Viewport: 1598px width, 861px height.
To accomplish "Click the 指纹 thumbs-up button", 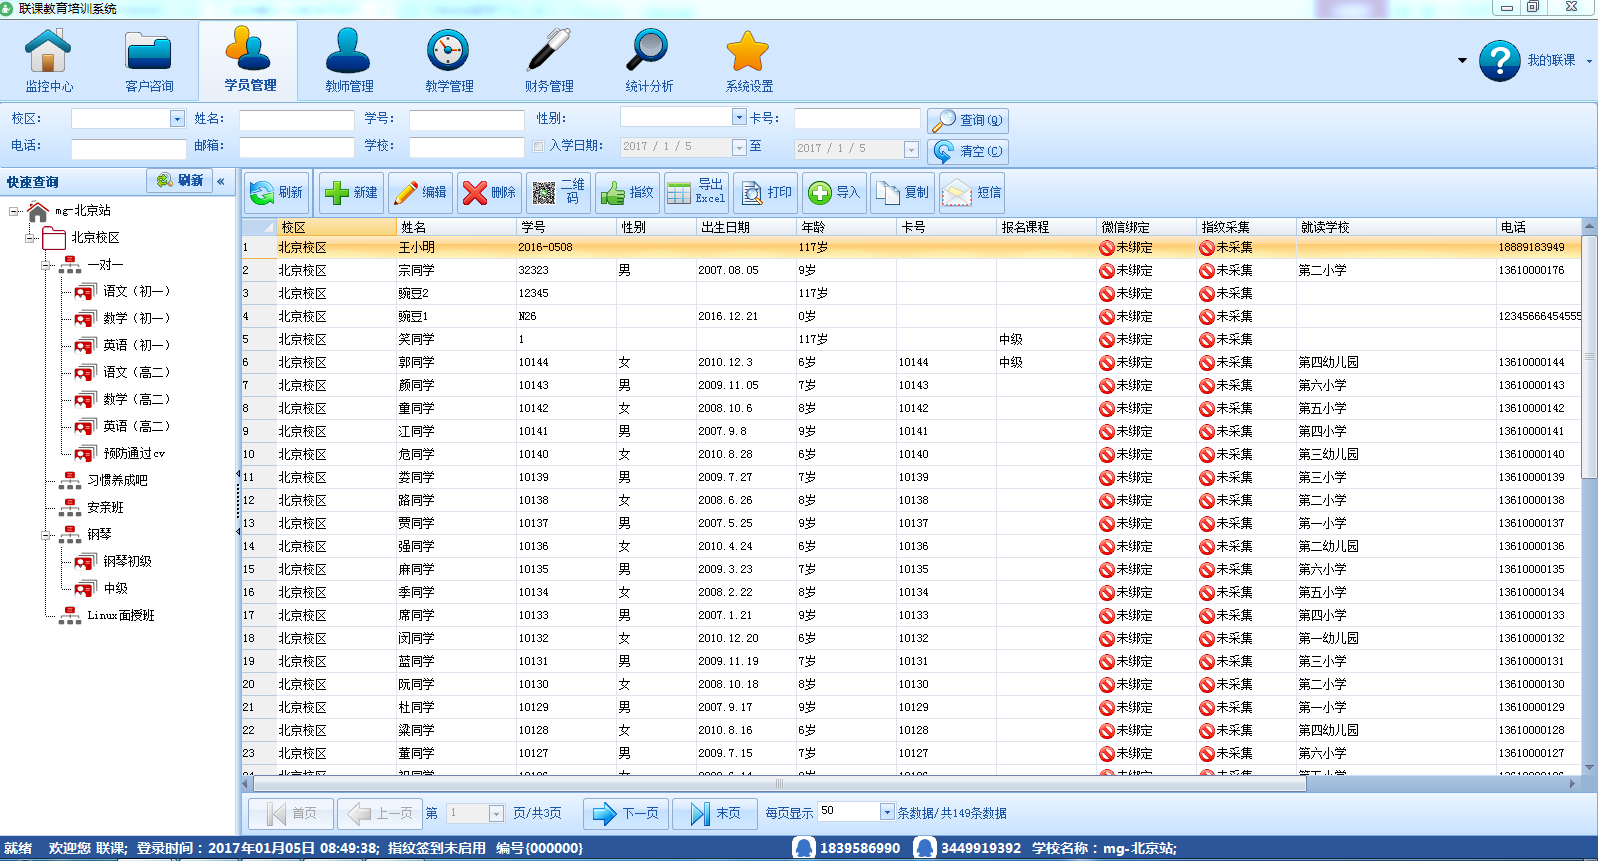I will coord(627,192).
